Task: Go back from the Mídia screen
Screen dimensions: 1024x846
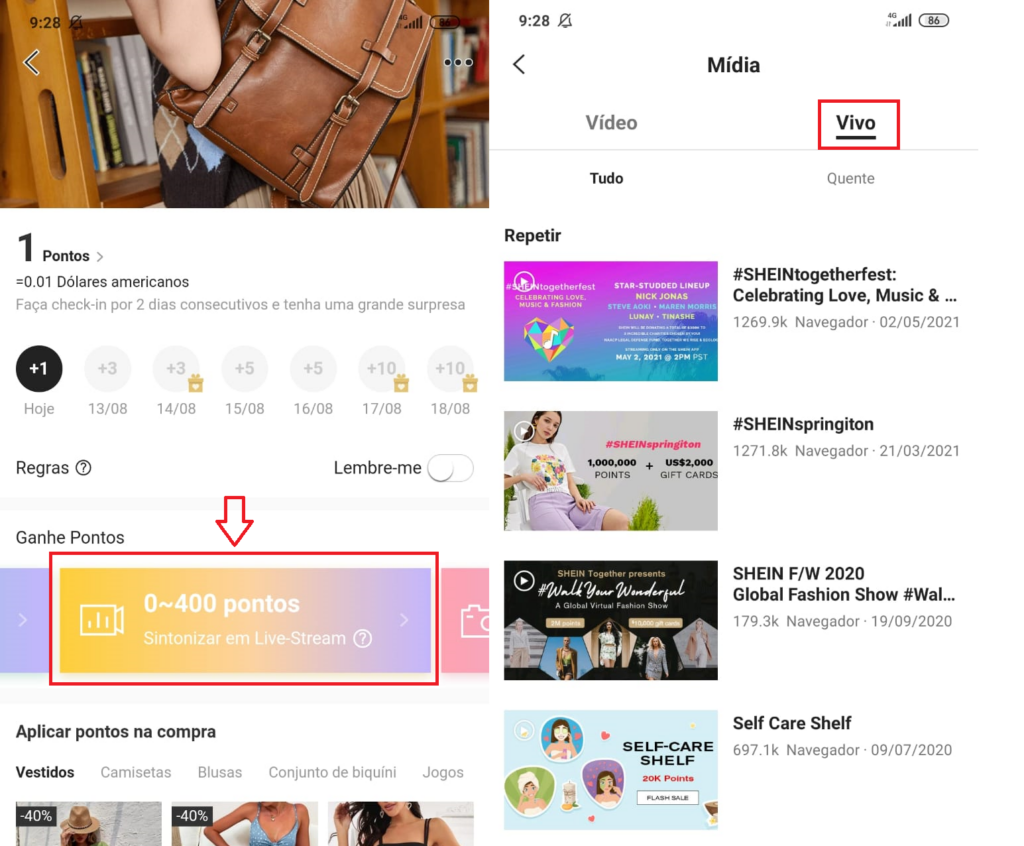Action: click(519, 64)
